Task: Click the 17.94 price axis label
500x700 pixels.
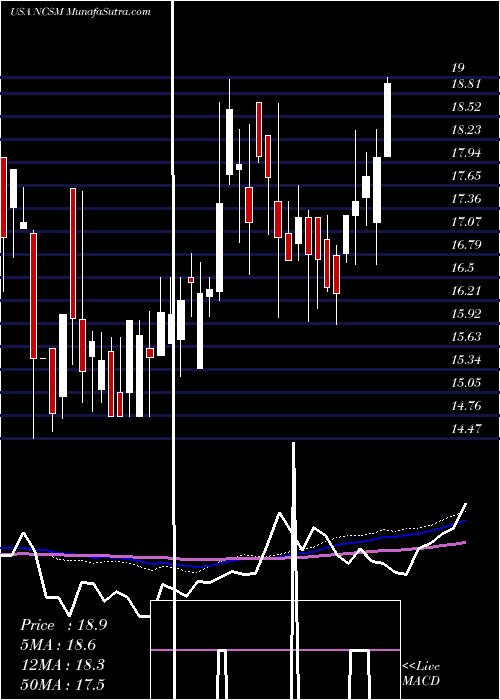Action: tap(466, 153)
